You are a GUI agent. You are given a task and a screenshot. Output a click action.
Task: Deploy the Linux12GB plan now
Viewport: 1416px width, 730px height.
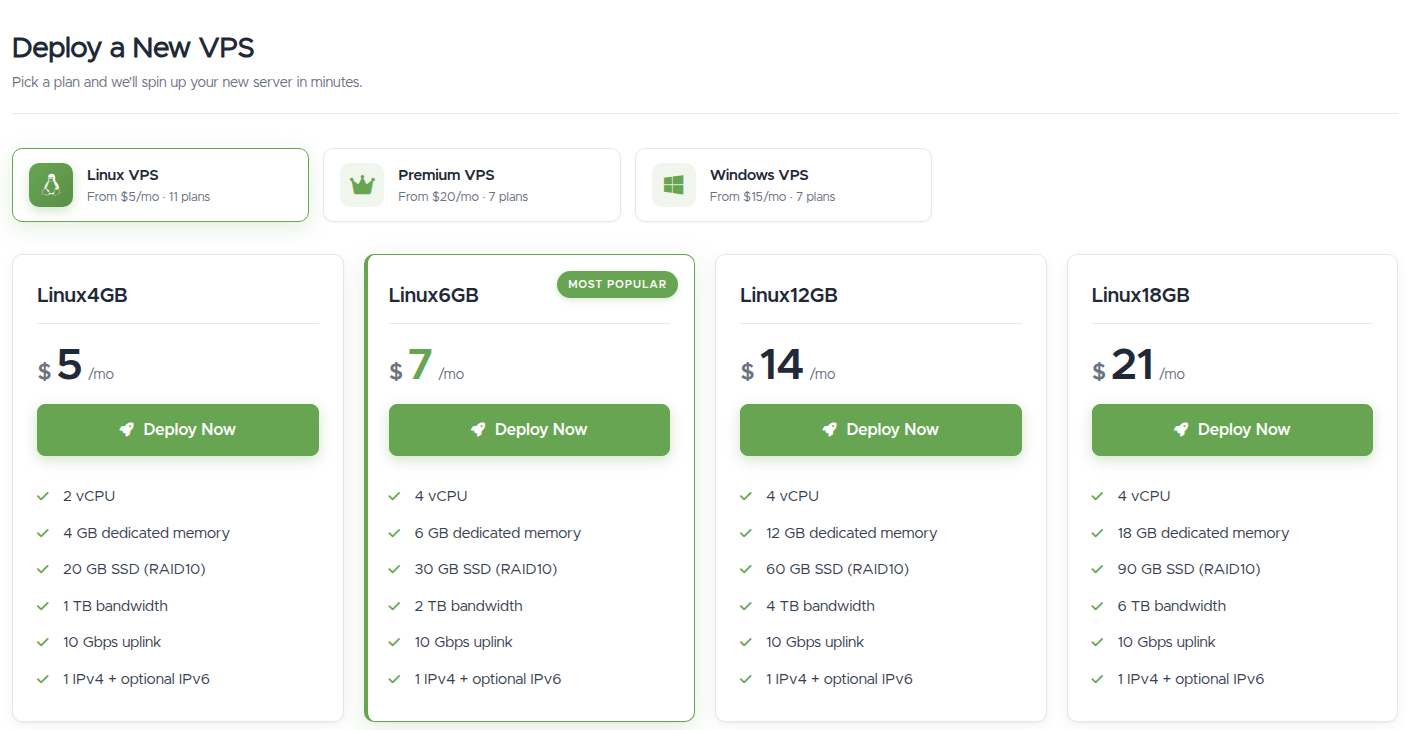click(x=881, y=430)
